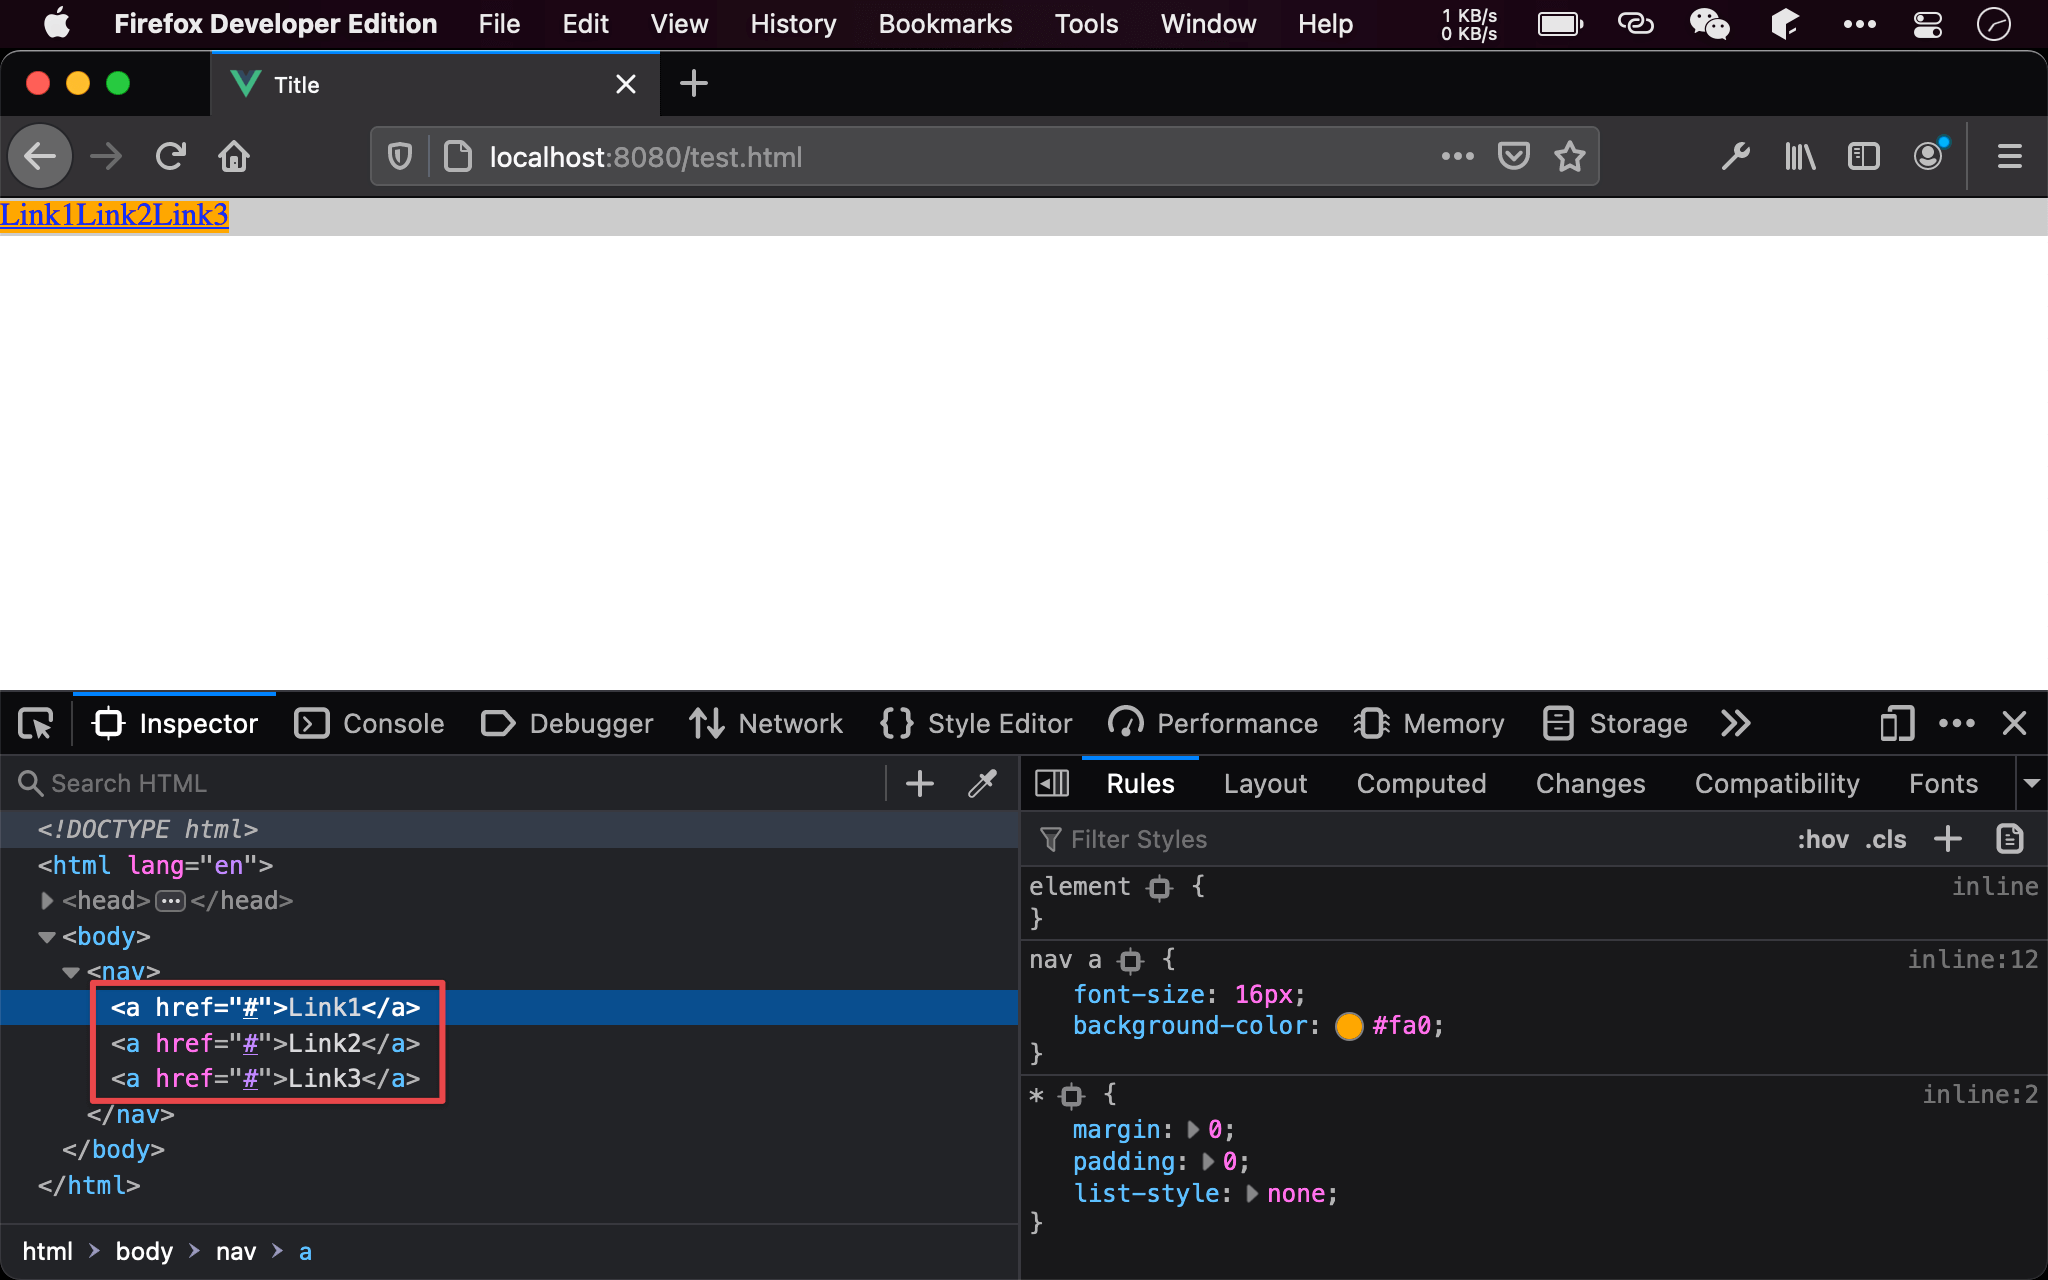The height and width of the screenshot is (1280, 2048).
Task: Select the Fonts sidebar tab
Action: tap(1943, 783)
